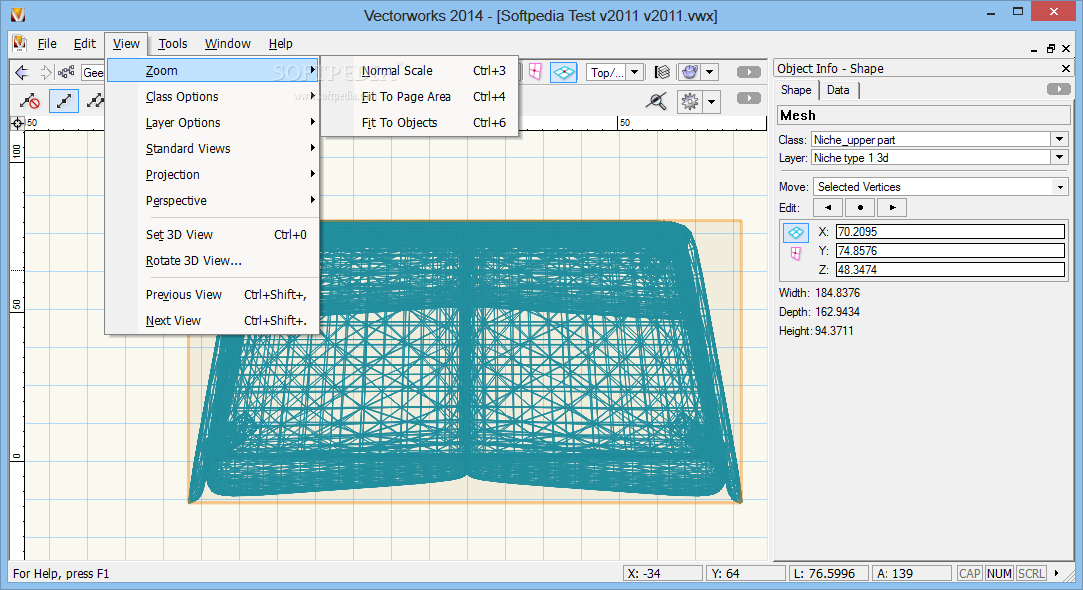
Task: Choose Normal Scale from Zoom submenu
Action: pyautogui.click(x=420, y=70)
